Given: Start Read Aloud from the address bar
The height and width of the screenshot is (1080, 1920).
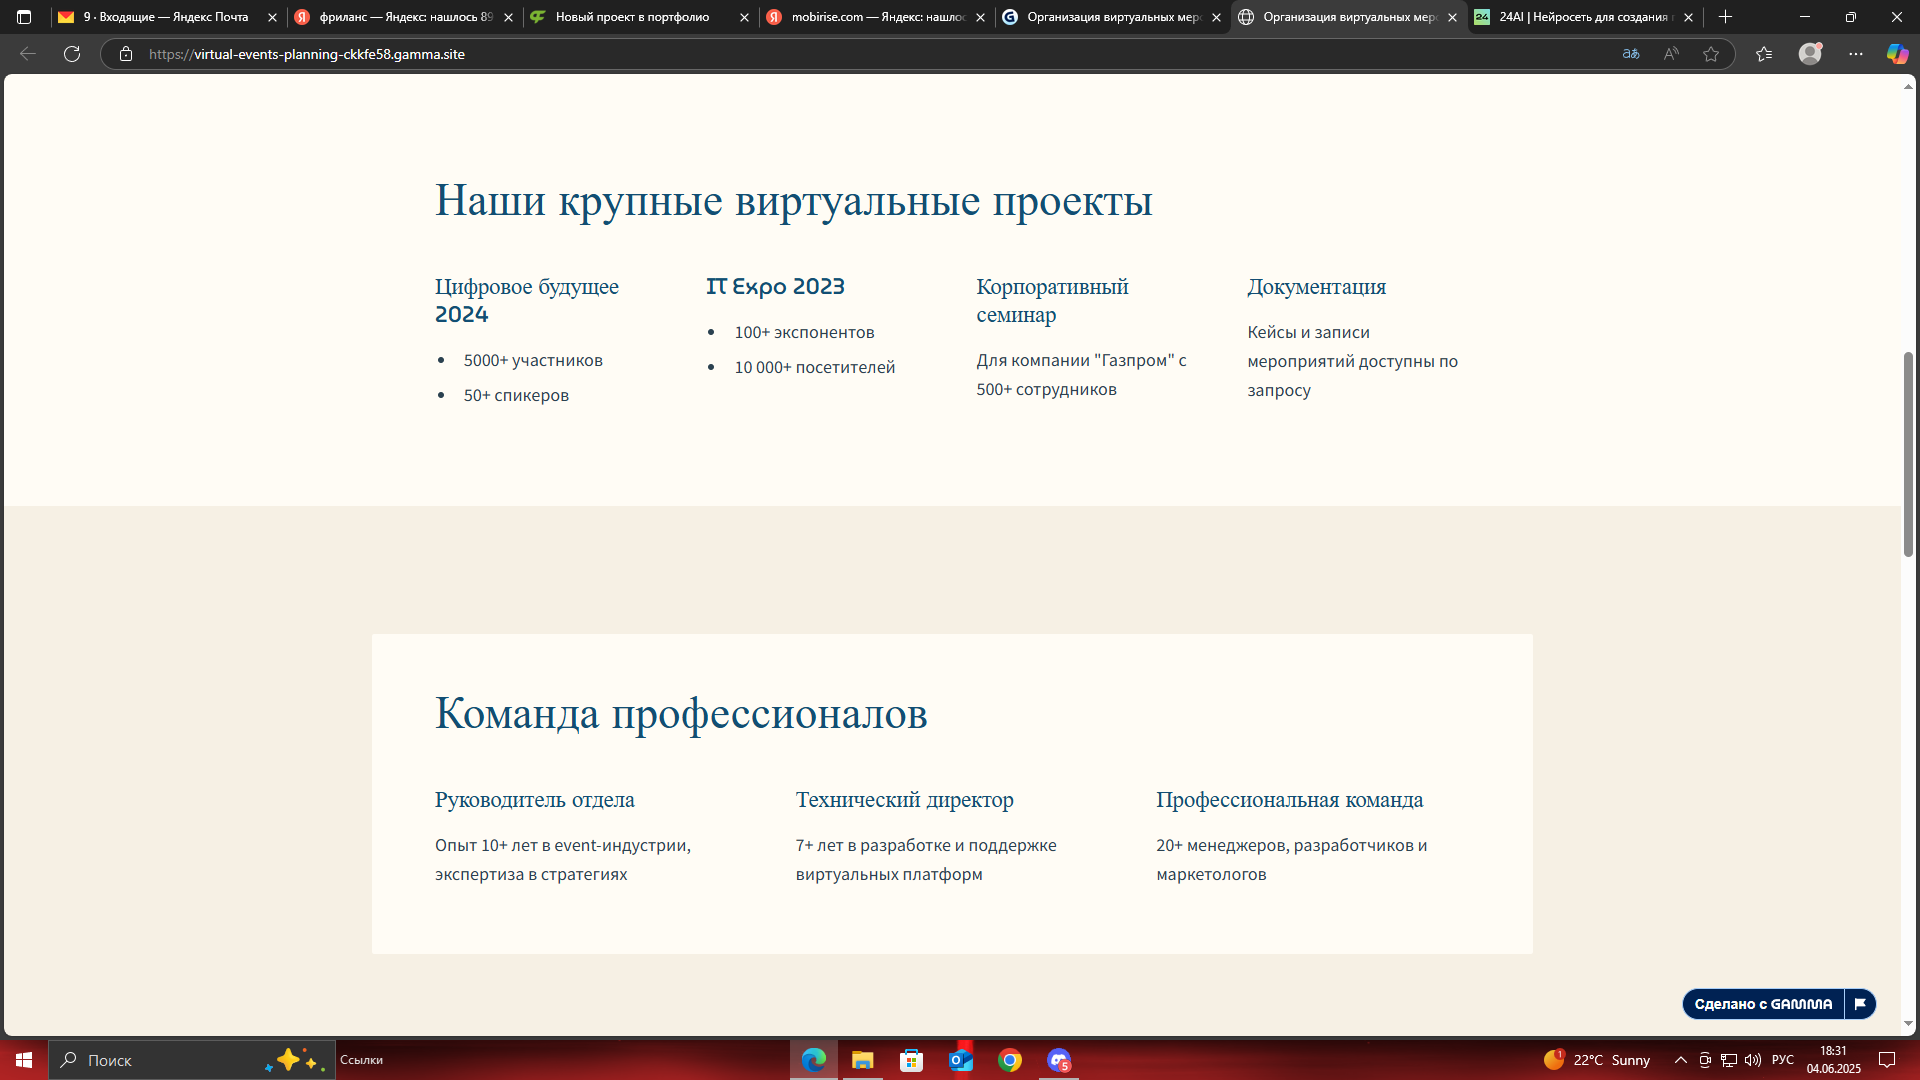Looking at the screenshot, I should point(1671,54).
